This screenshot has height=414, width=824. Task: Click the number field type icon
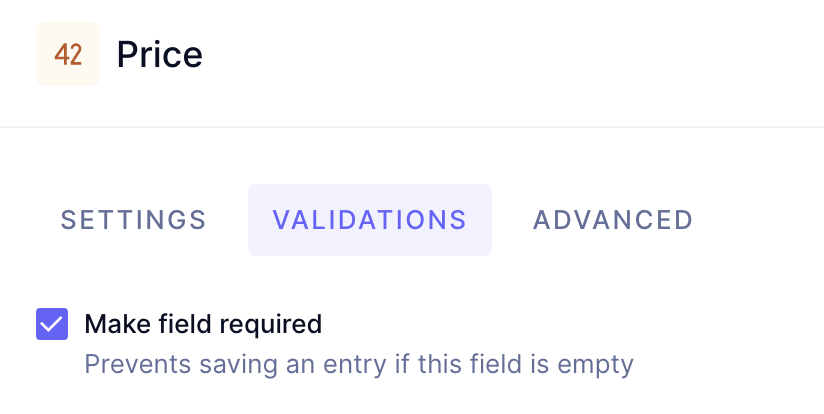68,54
